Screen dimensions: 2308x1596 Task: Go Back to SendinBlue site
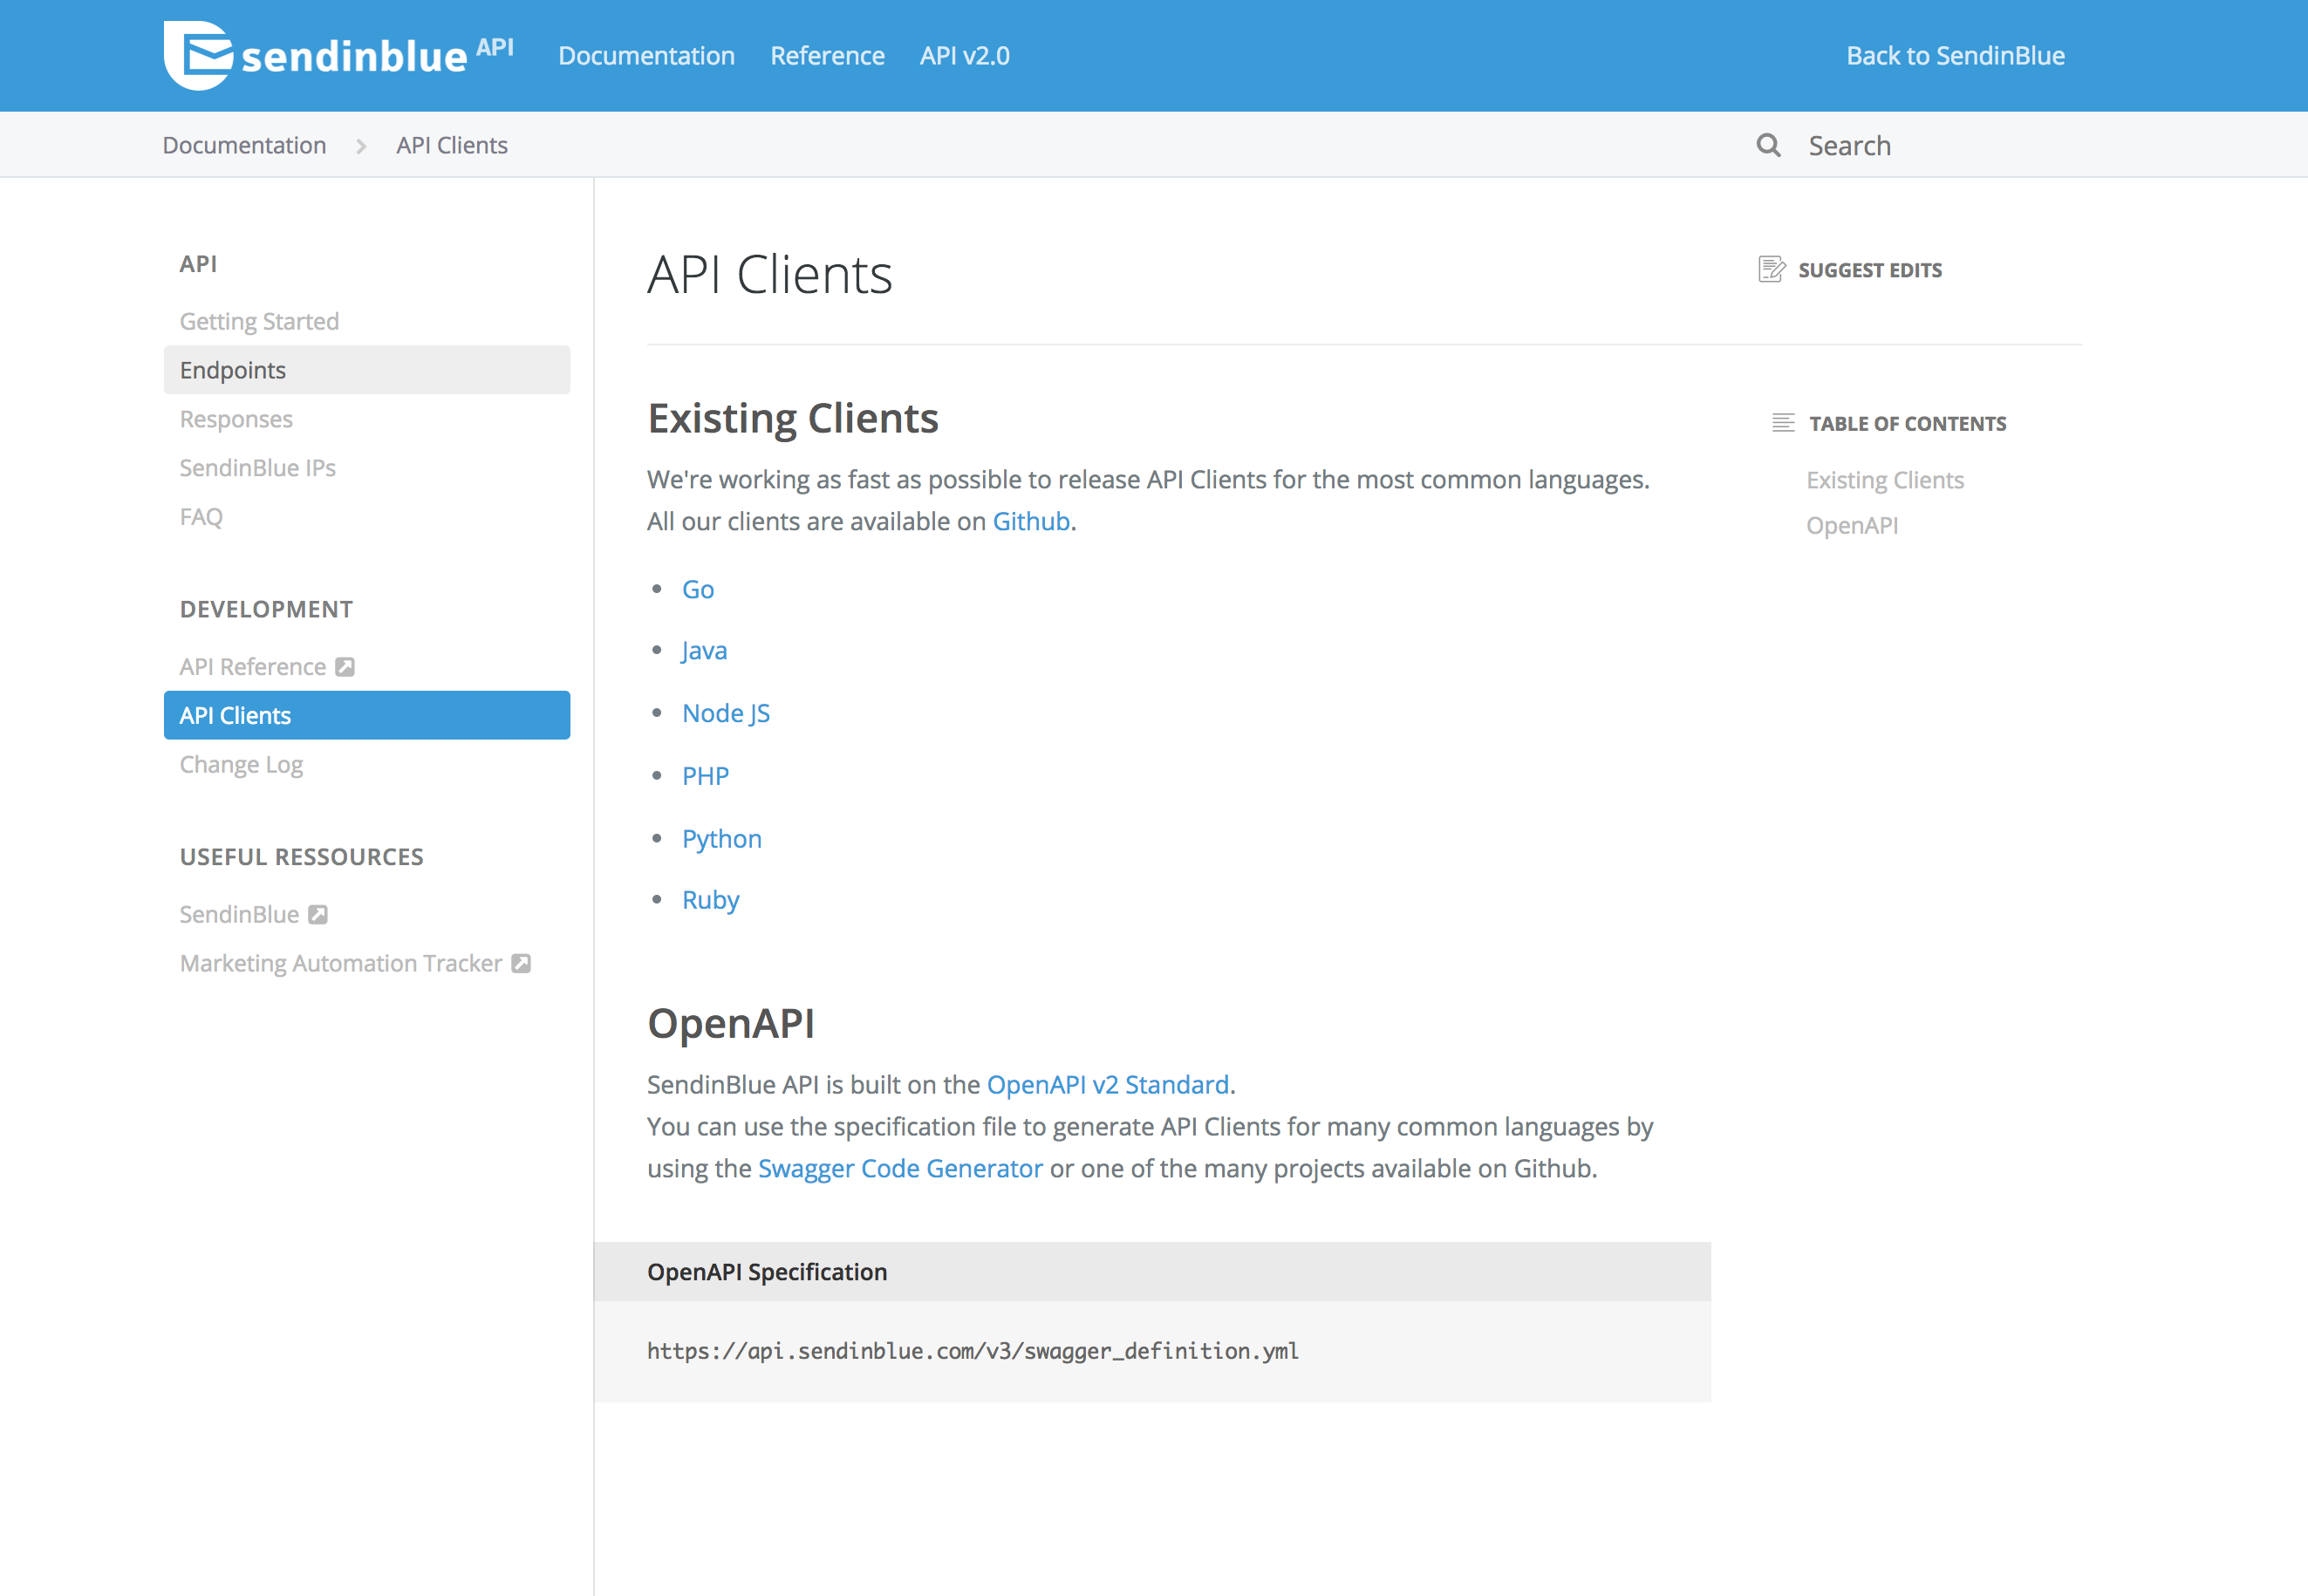1955,56
